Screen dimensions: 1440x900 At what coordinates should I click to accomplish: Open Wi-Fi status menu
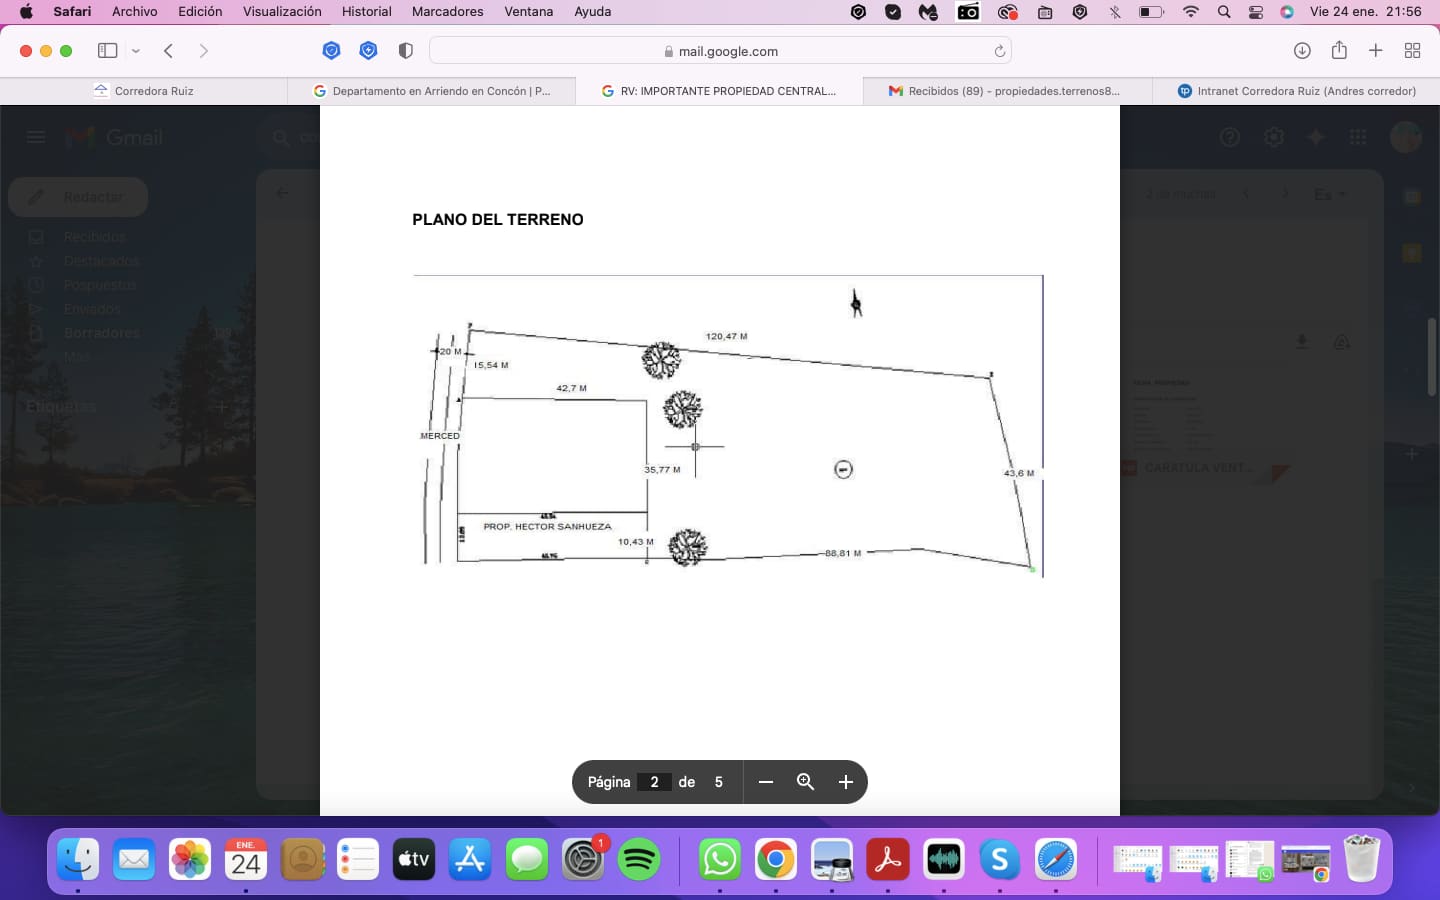(1190, 12)
